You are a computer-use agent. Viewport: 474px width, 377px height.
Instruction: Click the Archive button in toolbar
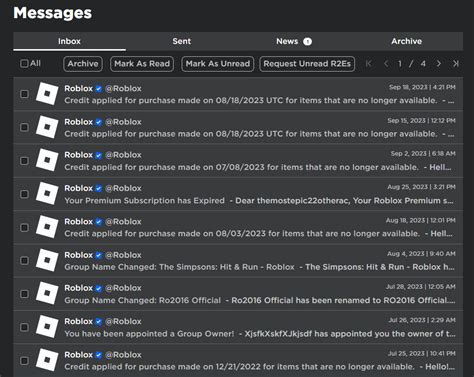pos(83,64)
